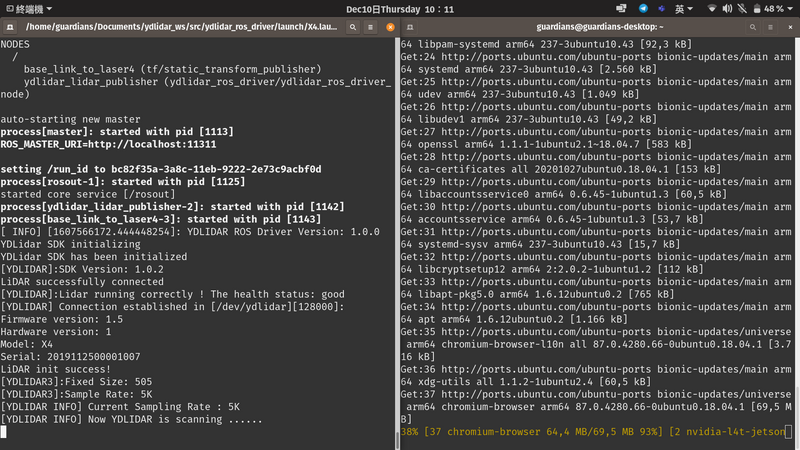Expand the system menu arrow beside battery
Screen dimensions: 800x450
click(790, 9)
